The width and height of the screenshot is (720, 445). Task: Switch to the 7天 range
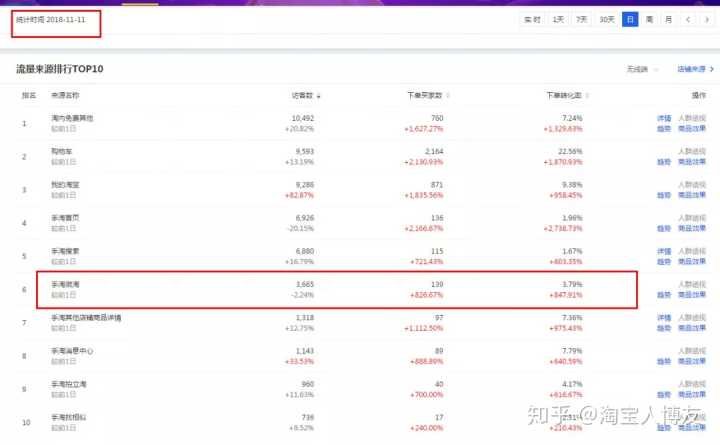[582, 20]
